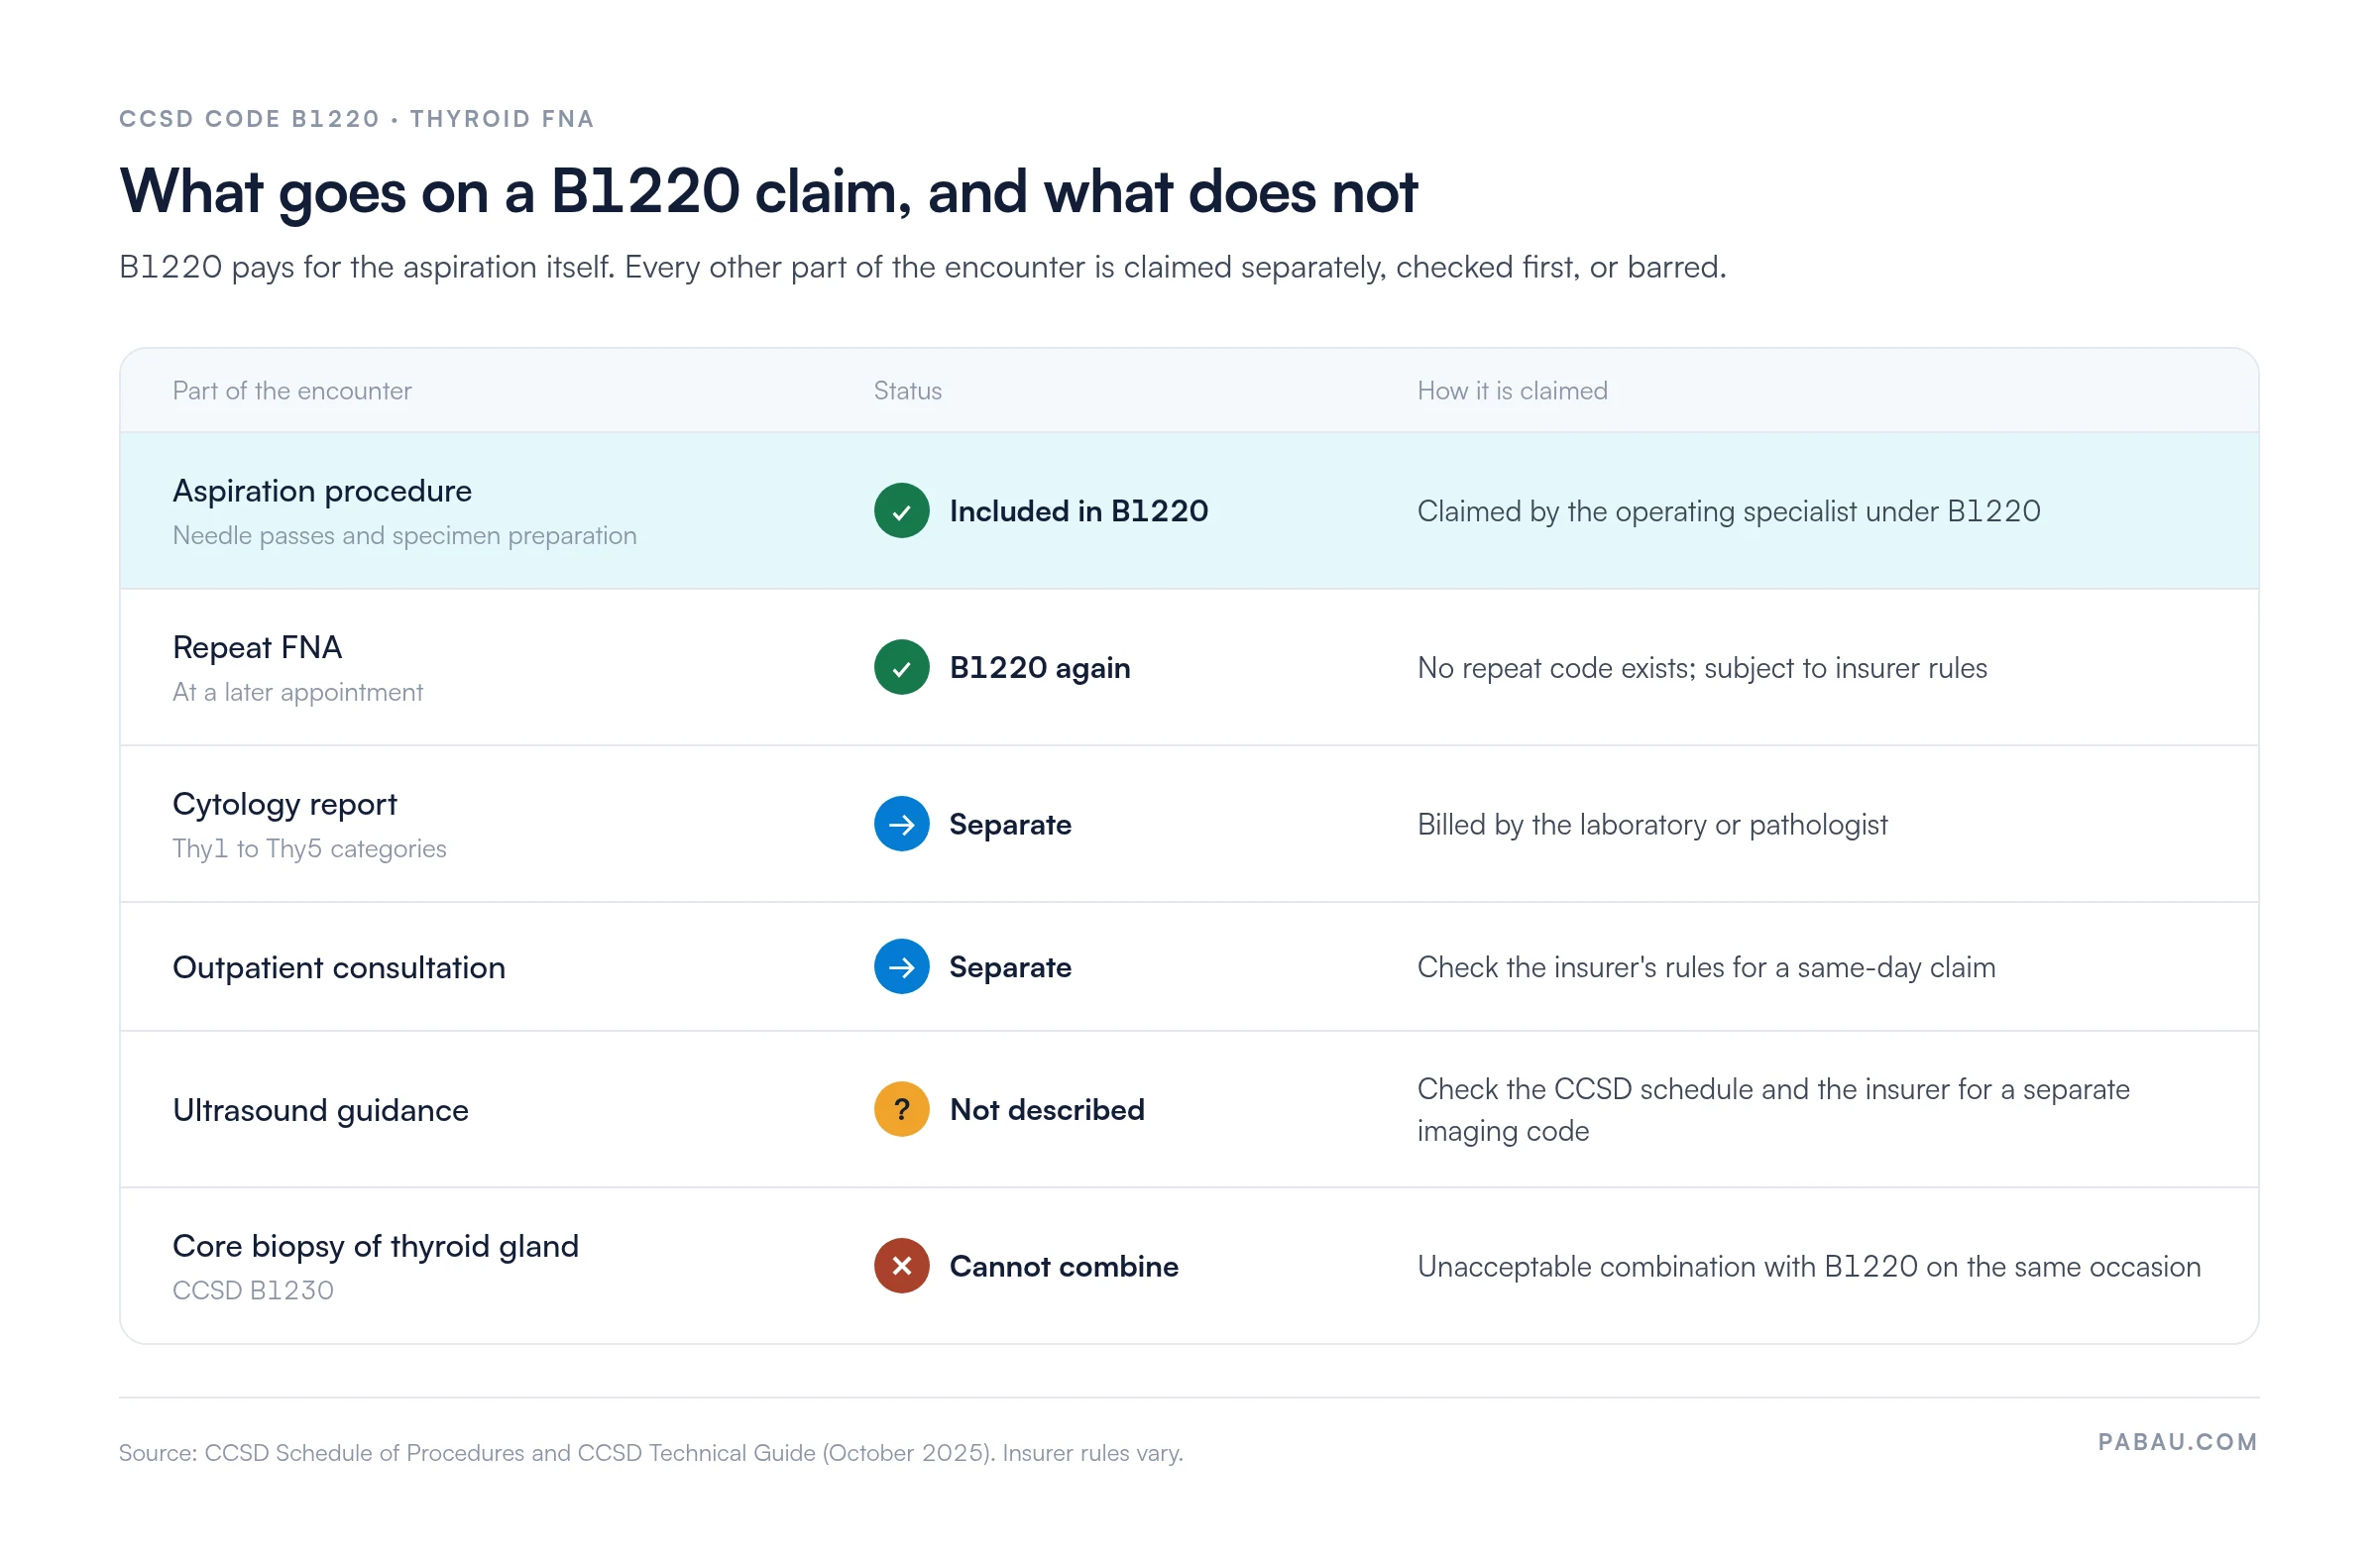Click 'Outpatient consultation' row title
The width and height of the screenshot is (2379, 1568).
click(x=338, y=967)
